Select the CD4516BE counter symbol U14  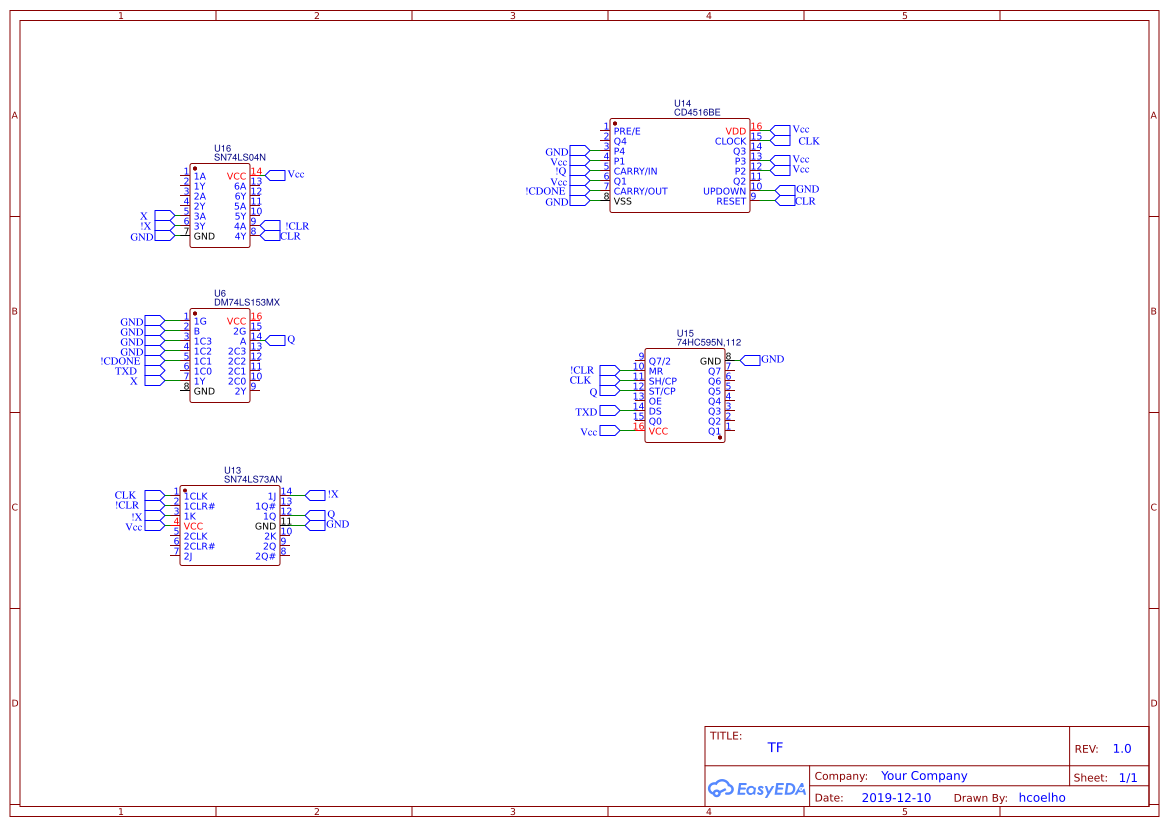point(679,165)
